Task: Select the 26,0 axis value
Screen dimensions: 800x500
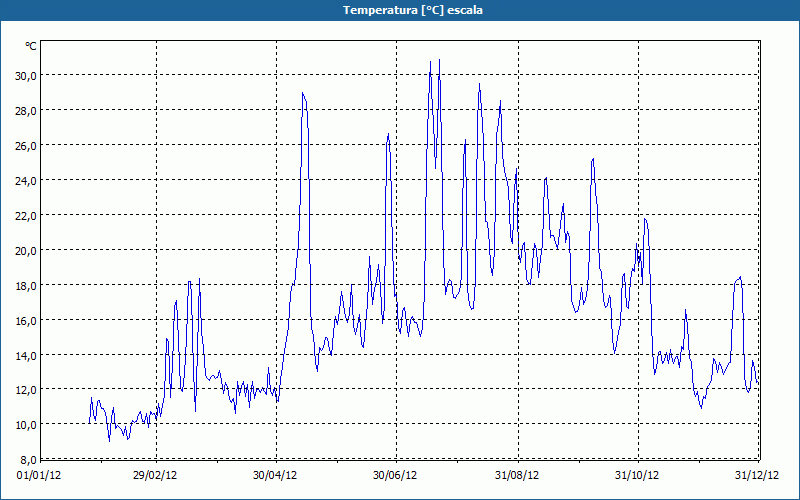Action: tap(26, 145)
